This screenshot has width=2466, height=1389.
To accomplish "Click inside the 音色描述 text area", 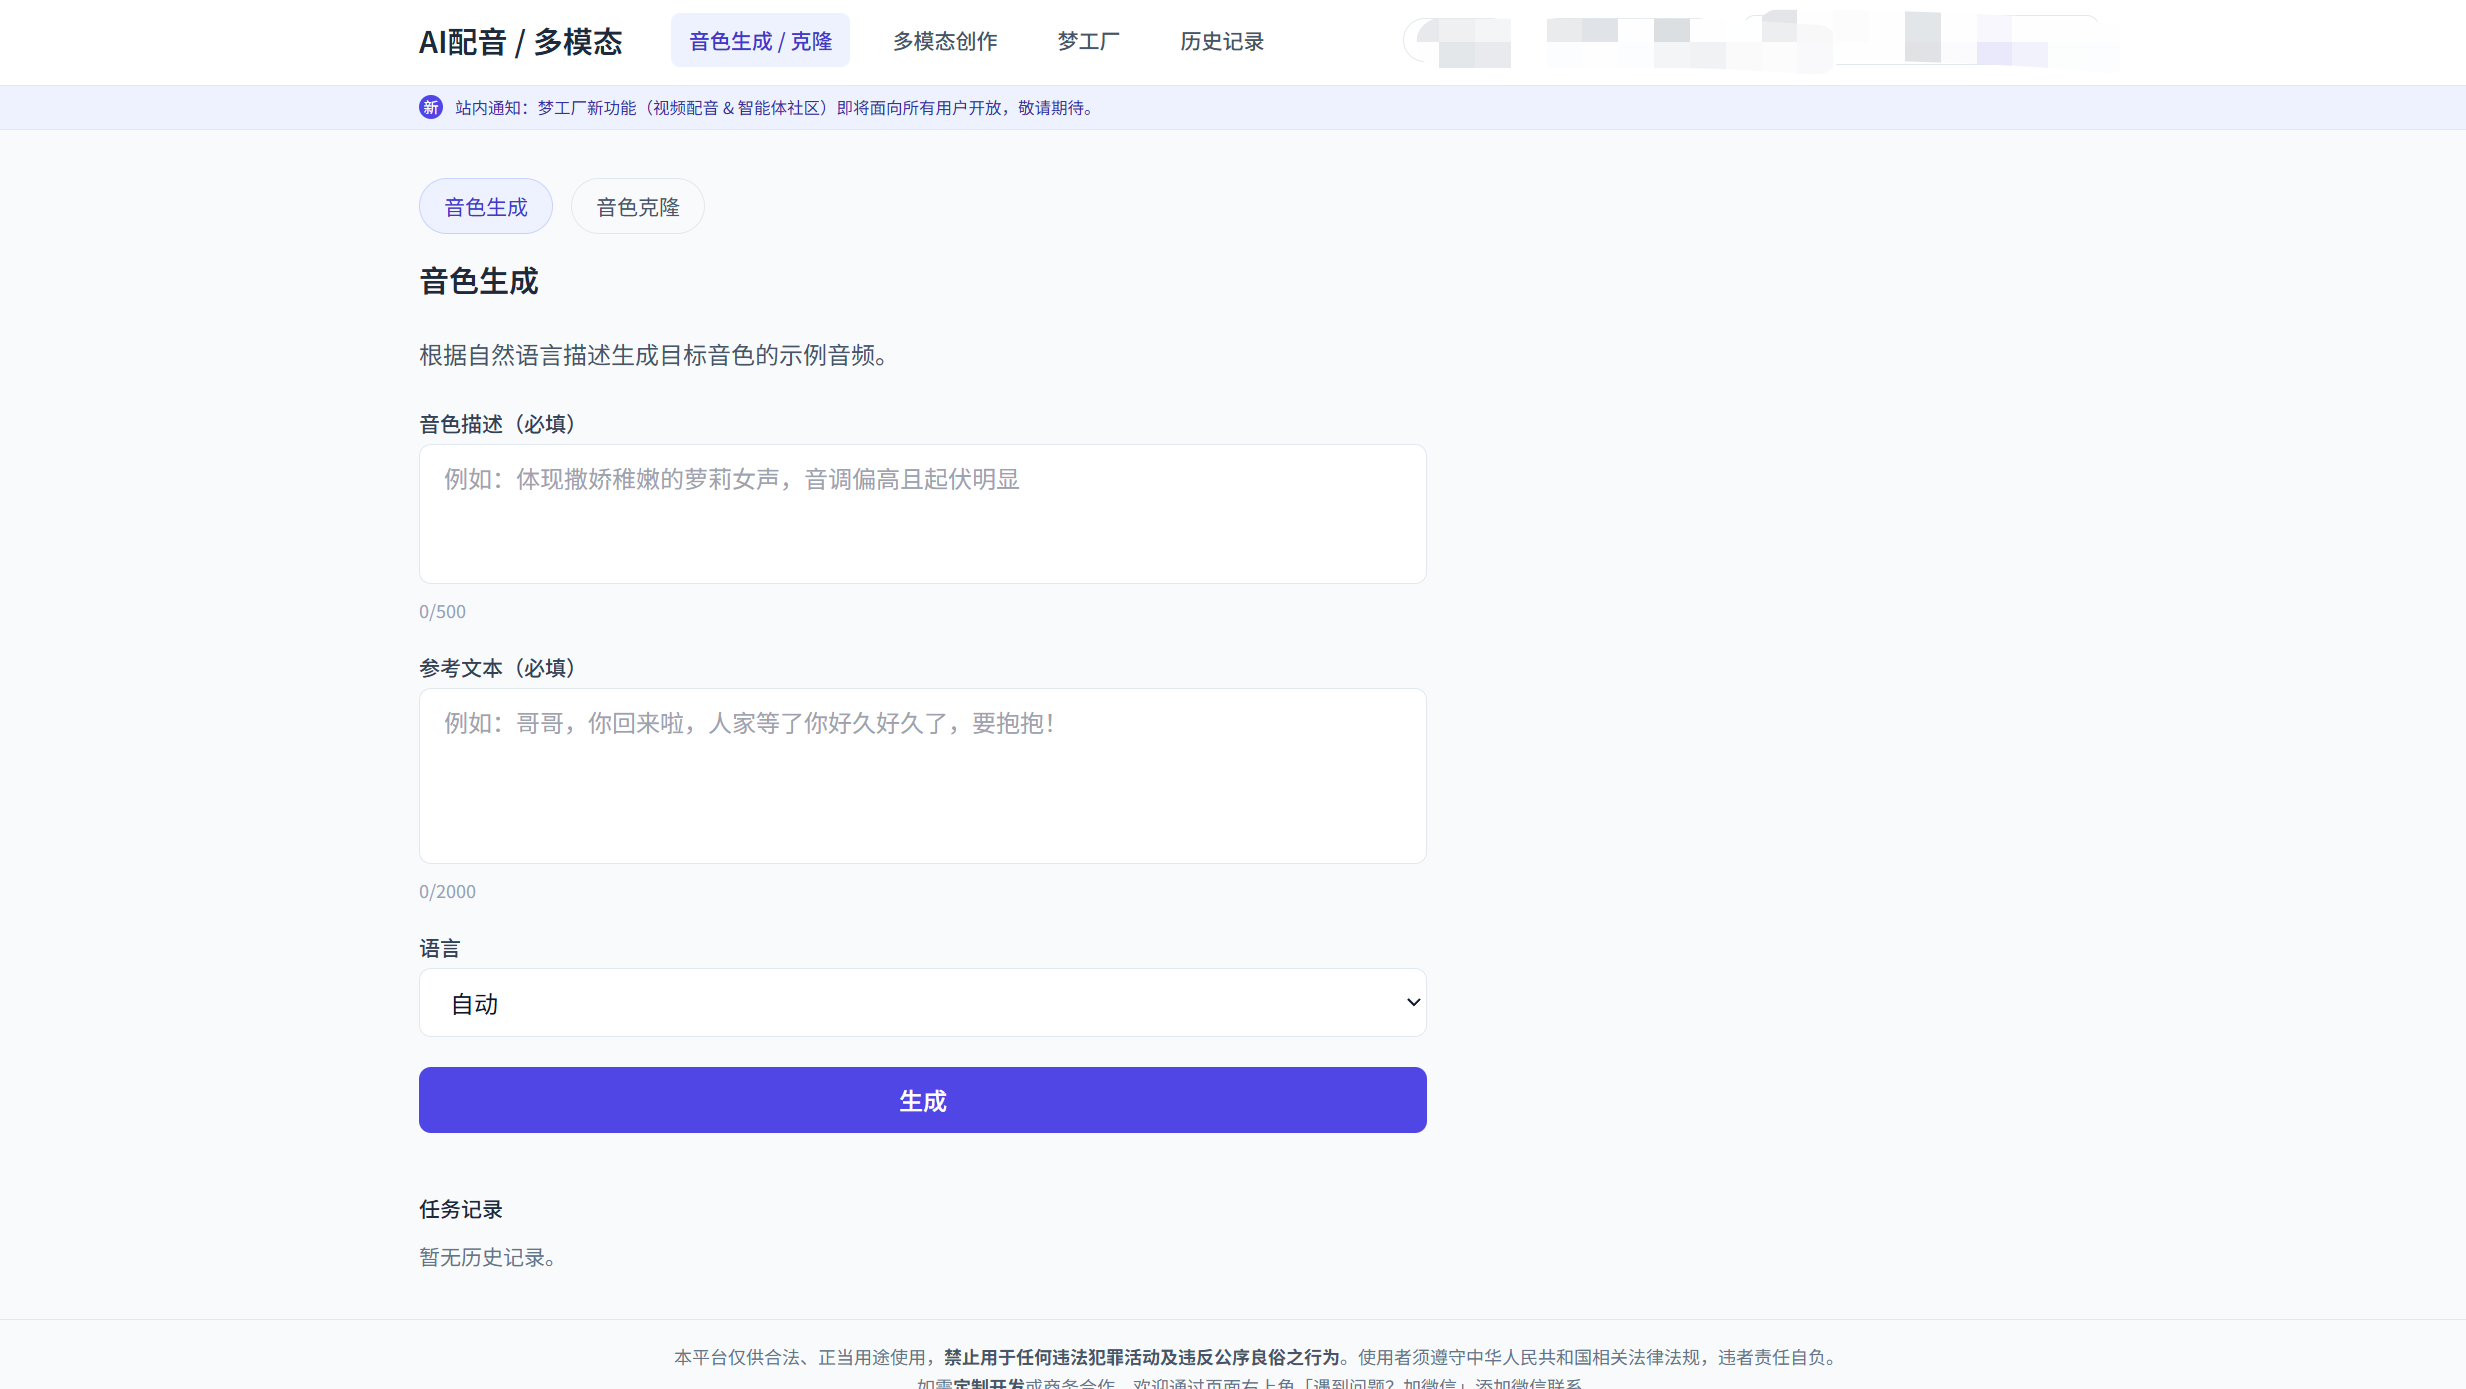I will tap(921, 514).
